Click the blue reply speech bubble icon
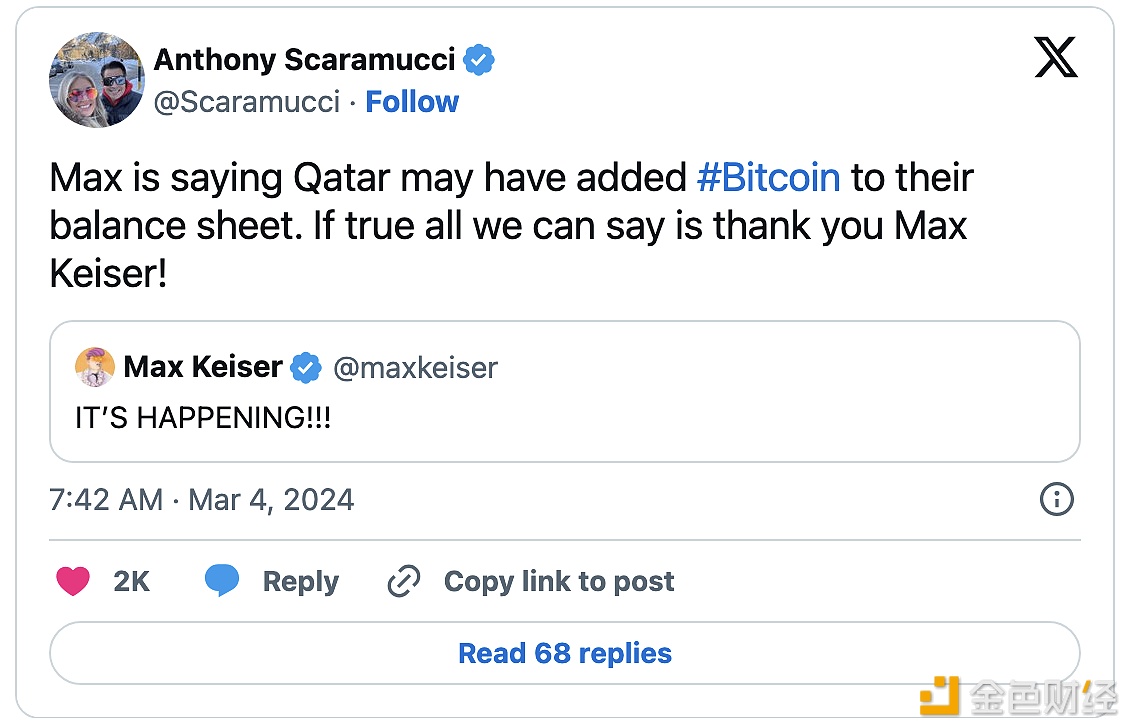Image resolution: width=1130 pixels, height=728 pixels. [x=221, y=581]
